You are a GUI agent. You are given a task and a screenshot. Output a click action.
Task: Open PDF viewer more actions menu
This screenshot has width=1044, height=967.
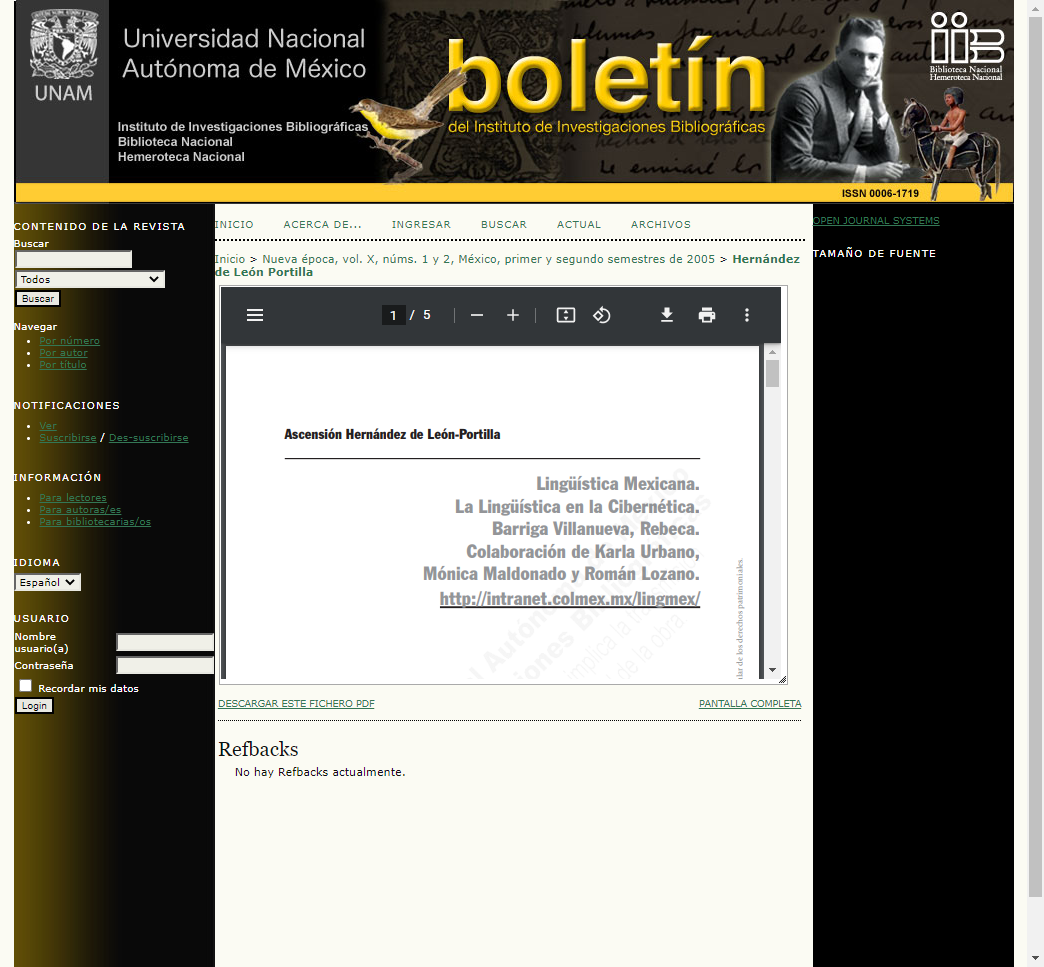[x=747, y=315]
